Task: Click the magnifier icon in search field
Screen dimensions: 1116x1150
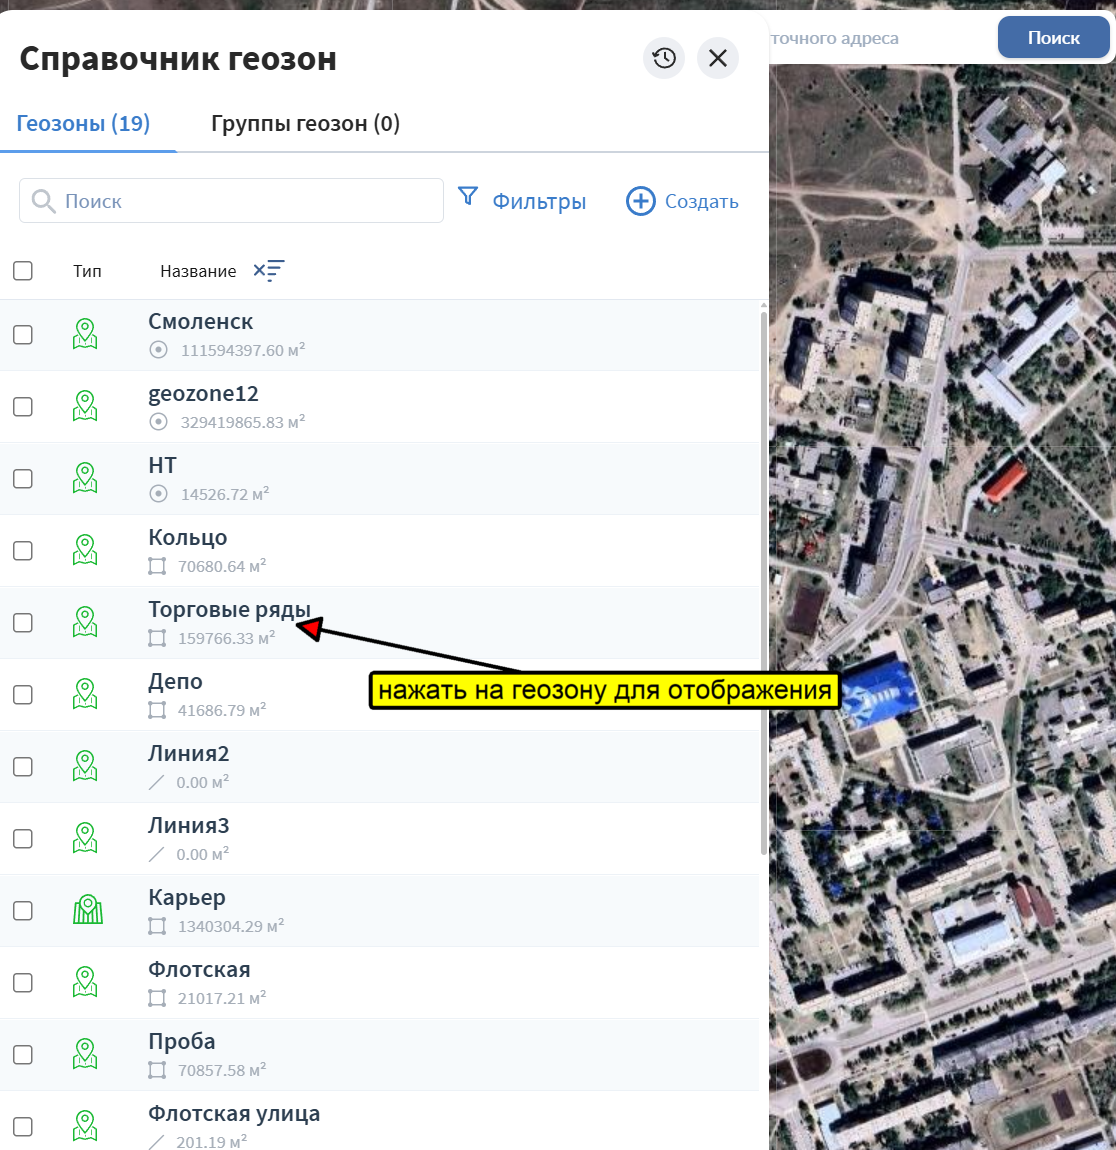Action: coord(43,201)
